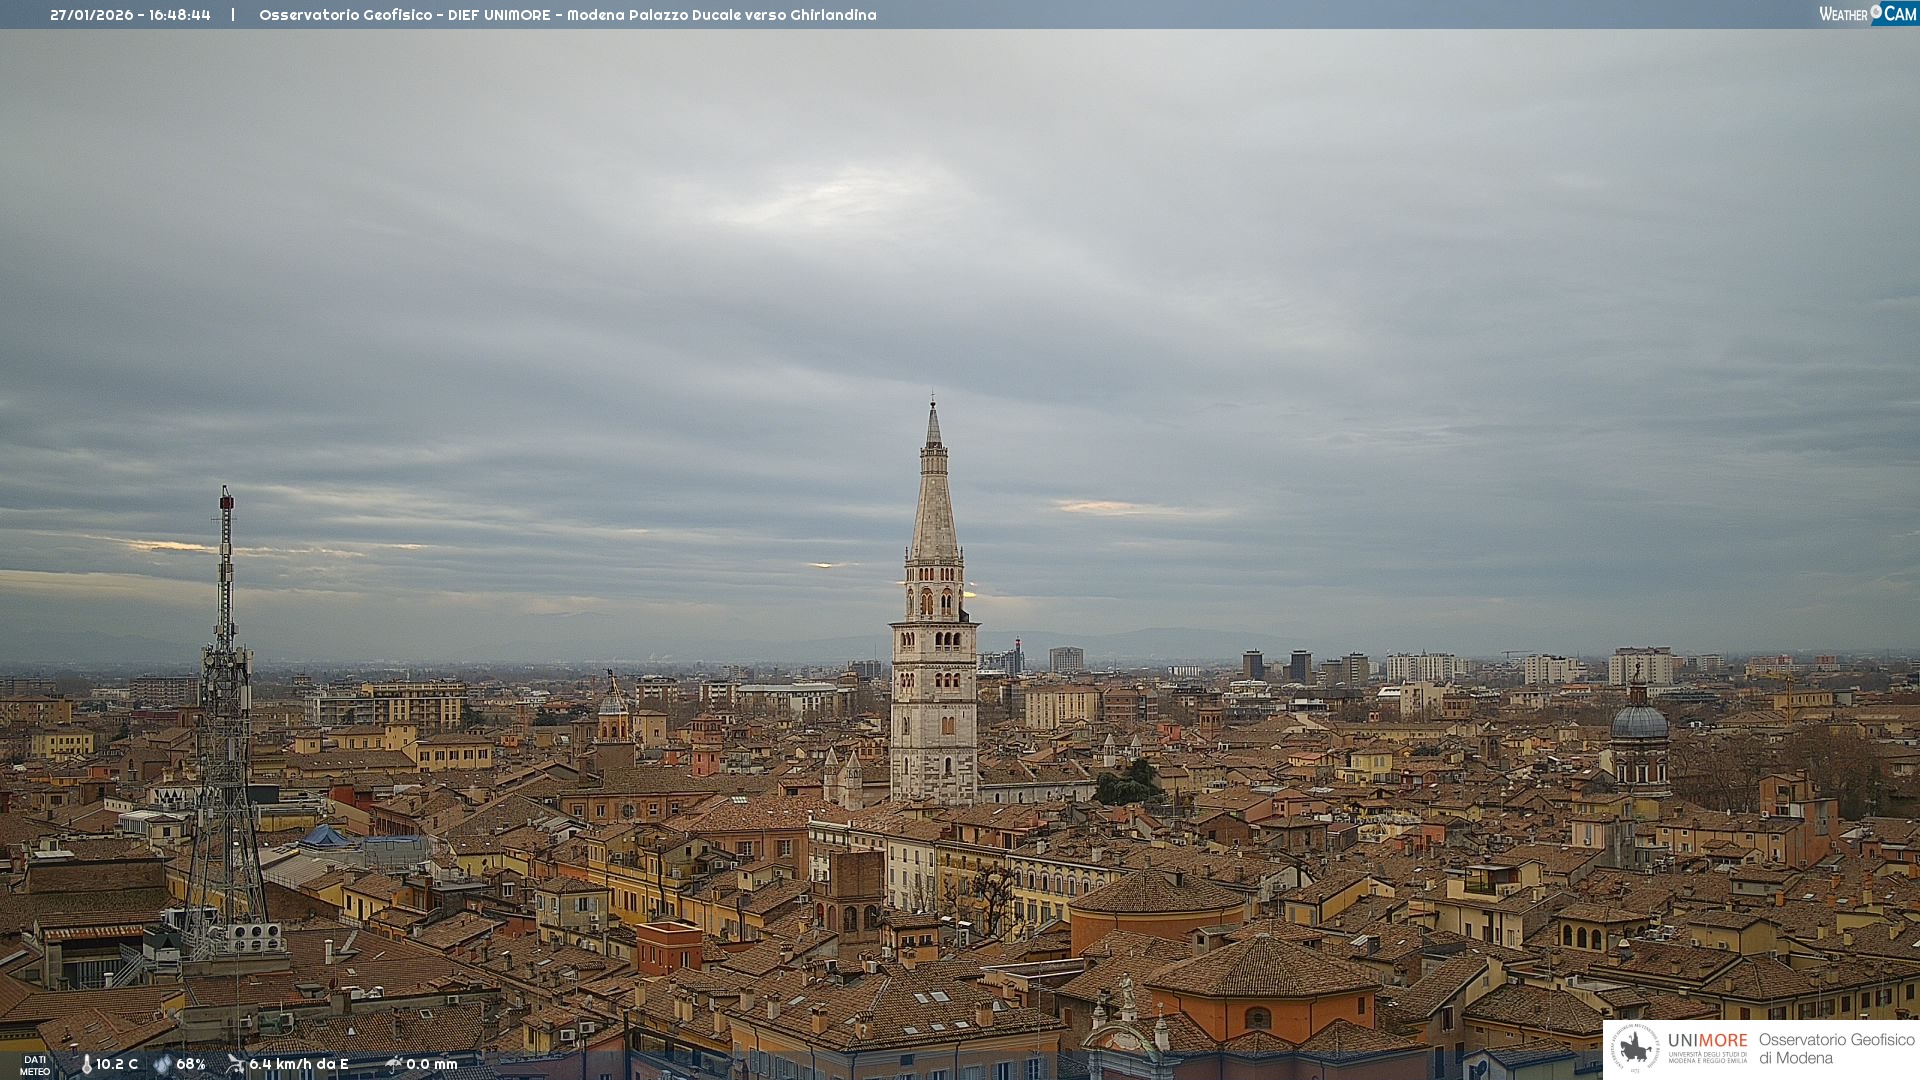Click the 6.4 km/h da E wind reading
Image resolution: width=1920 pixels, height=1080 pixels.
pyautogui.click(x=299, y=1065)
